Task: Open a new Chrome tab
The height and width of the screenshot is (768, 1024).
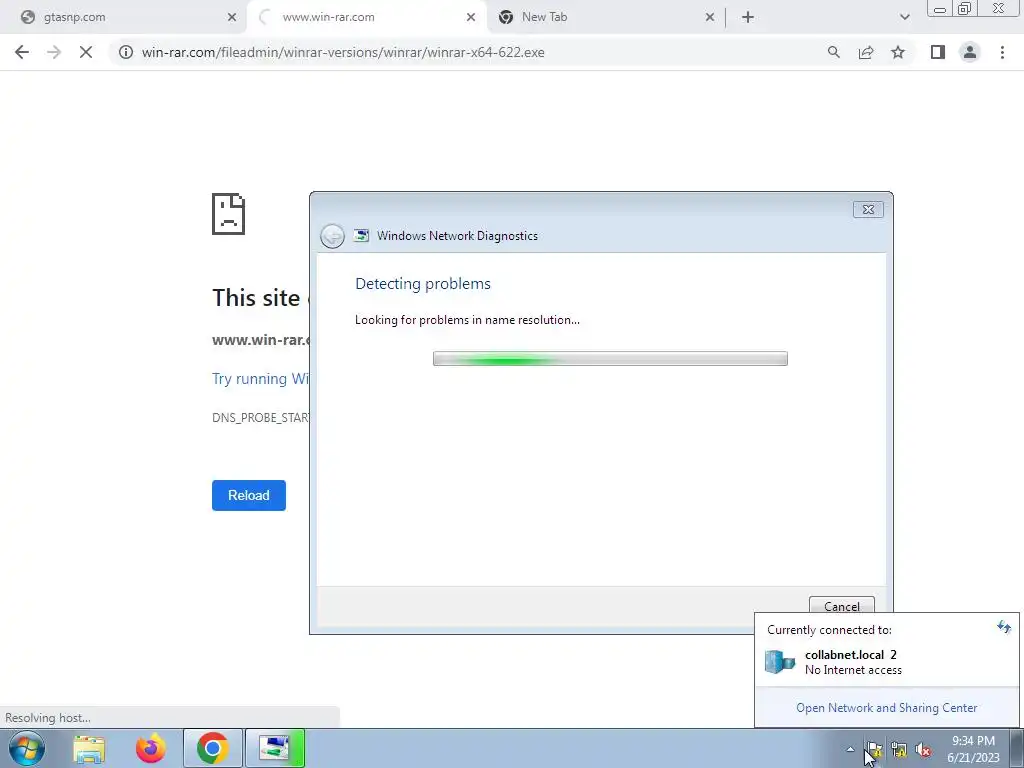Action: (x=748, y=18)
